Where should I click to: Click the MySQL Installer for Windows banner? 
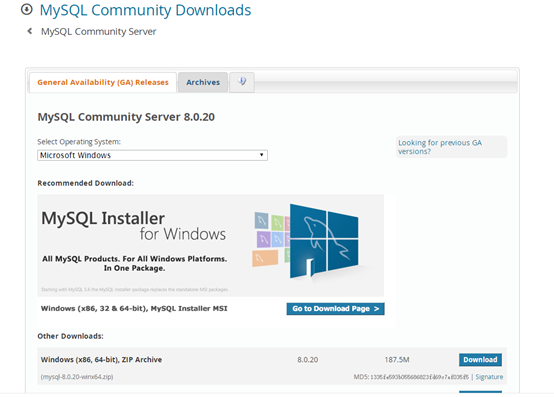pos(211,245)
